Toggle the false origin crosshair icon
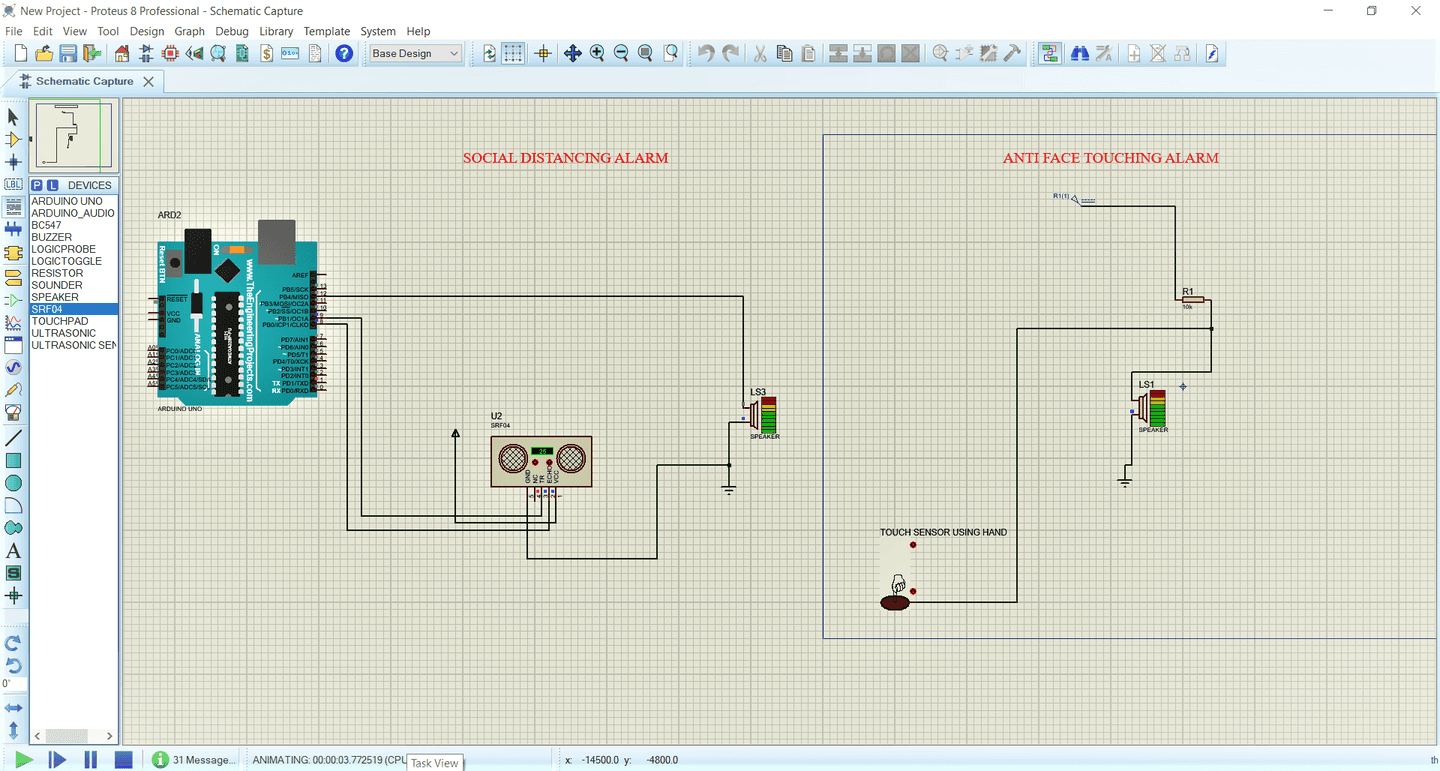 coord(543,54)
